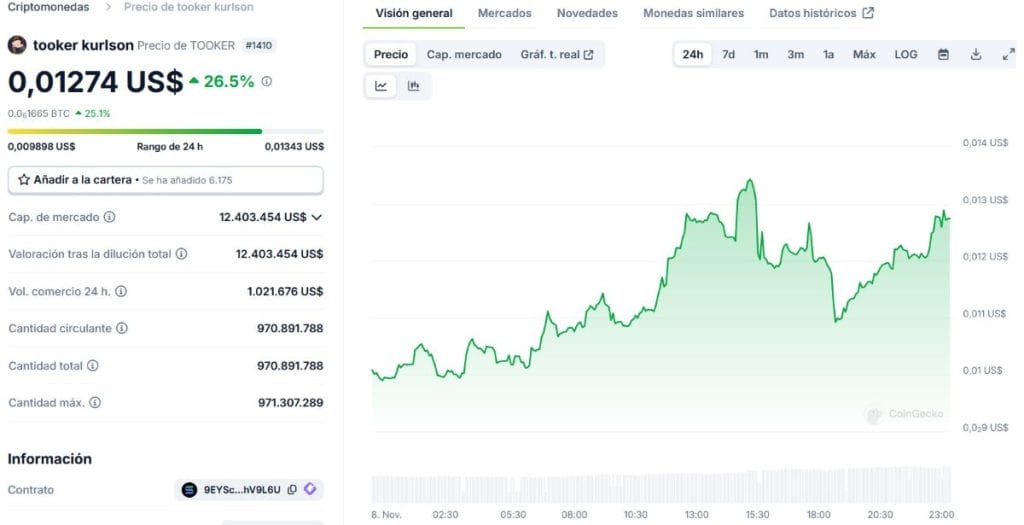Screen dimensions: 1024x525
Task: Select the 24h time range
Action: click(693, 55)
